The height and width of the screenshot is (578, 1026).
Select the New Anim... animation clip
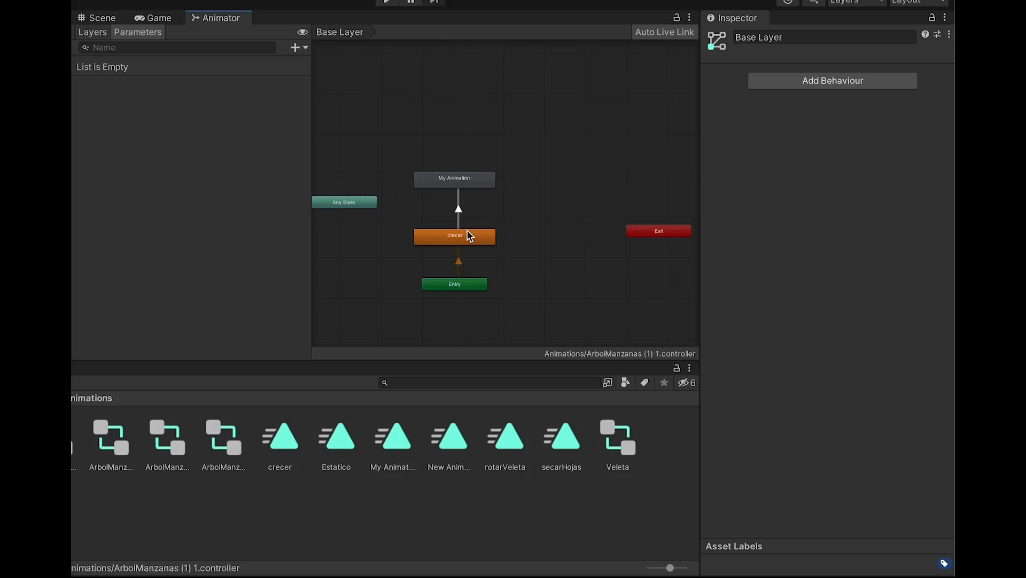pos(449,445)
